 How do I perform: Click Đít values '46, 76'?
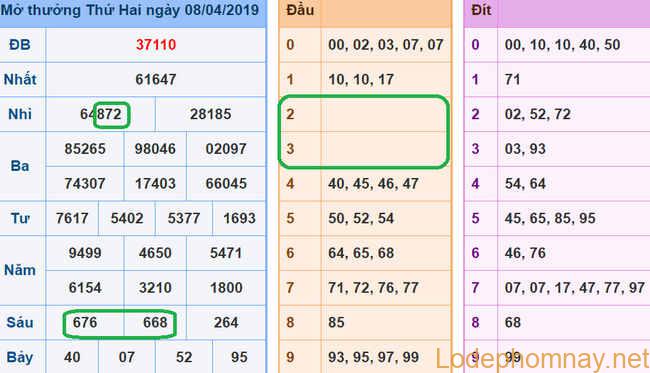525,253
